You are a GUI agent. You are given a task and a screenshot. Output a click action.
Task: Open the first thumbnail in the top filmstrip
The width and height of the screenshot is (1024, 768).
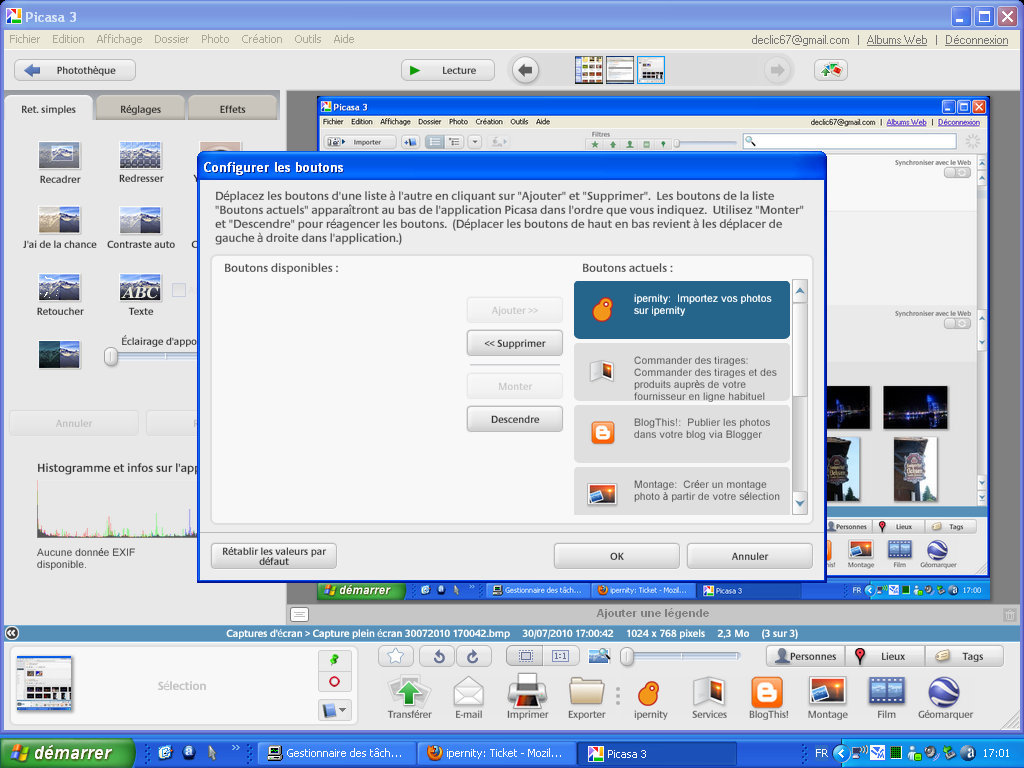tap(588, 70)
